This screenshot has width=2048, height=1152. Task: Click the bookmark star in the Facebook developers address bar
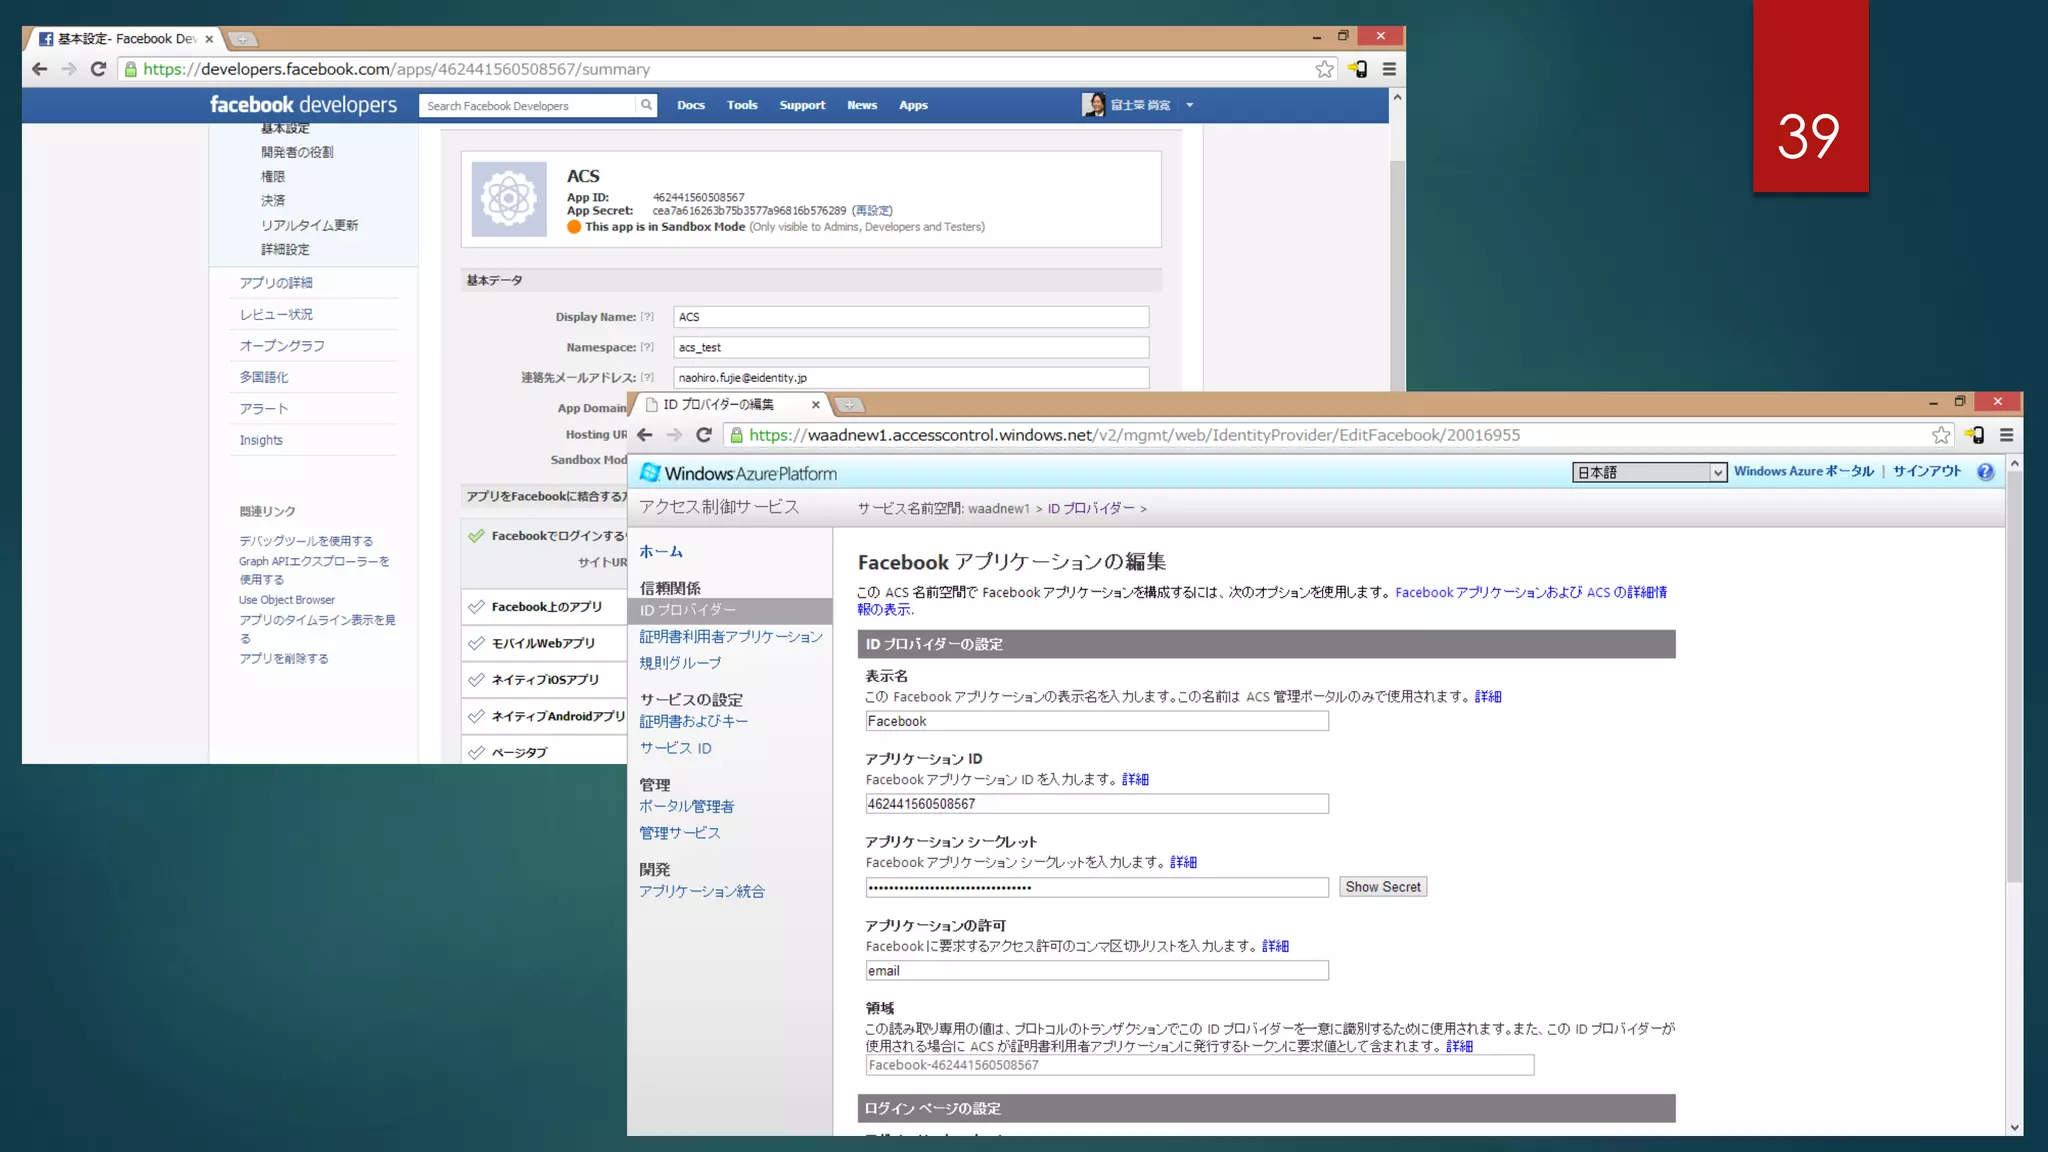(1324, 69)
